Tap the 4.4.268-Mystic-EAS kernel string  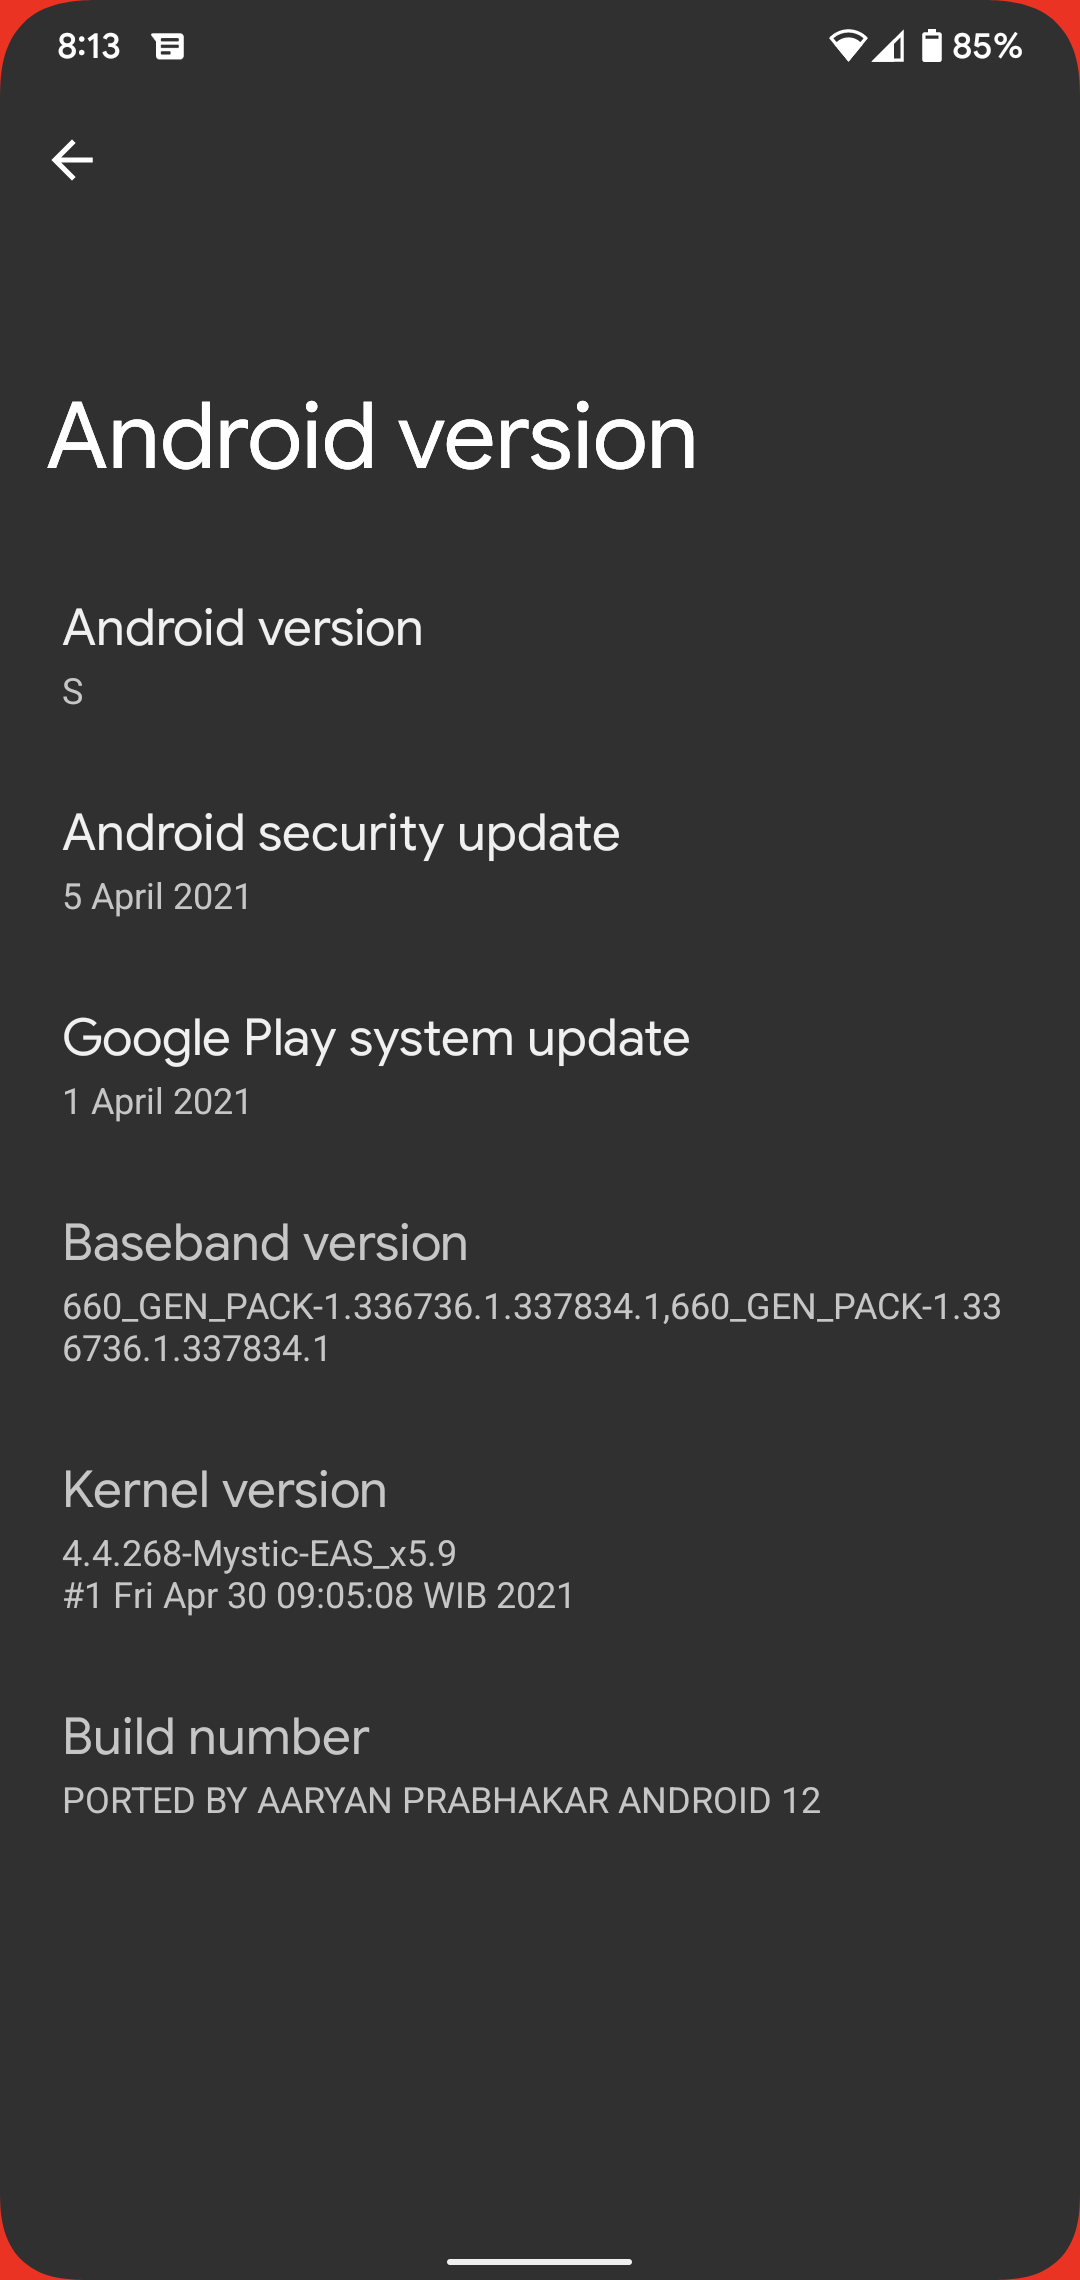click(260, 1553)
